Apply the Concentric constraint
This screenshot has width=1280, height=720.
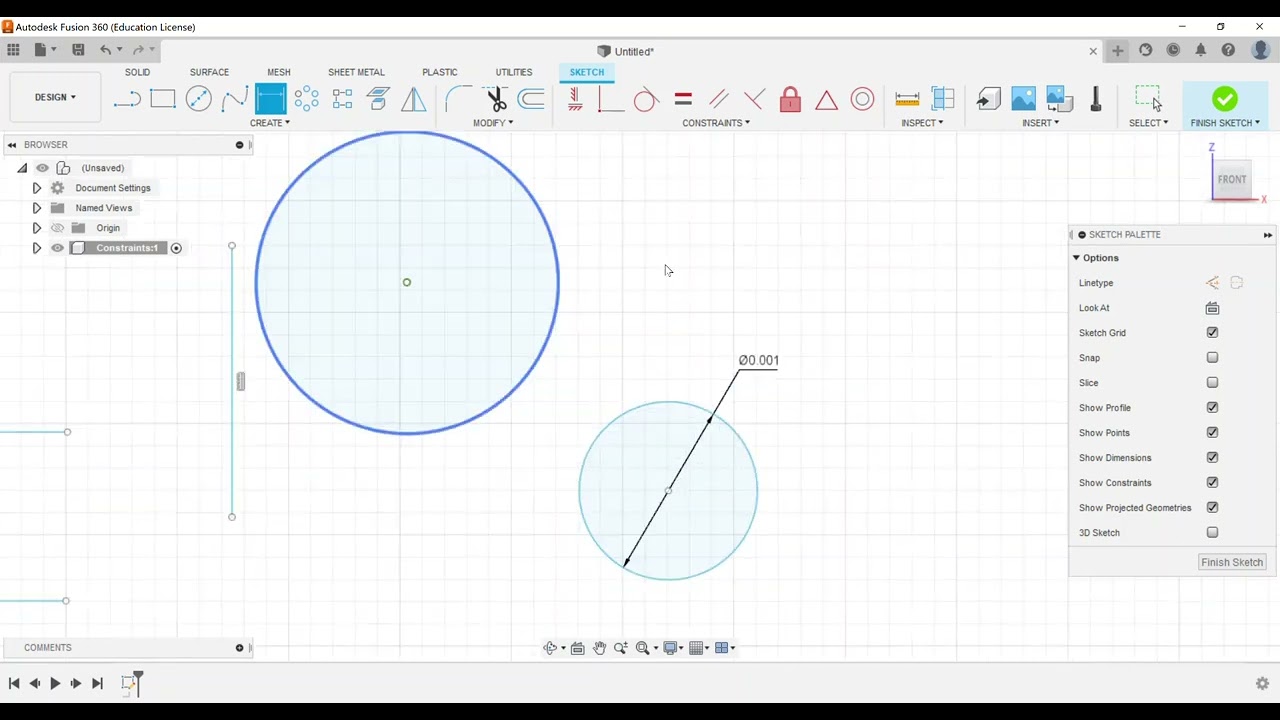point(862,99)
